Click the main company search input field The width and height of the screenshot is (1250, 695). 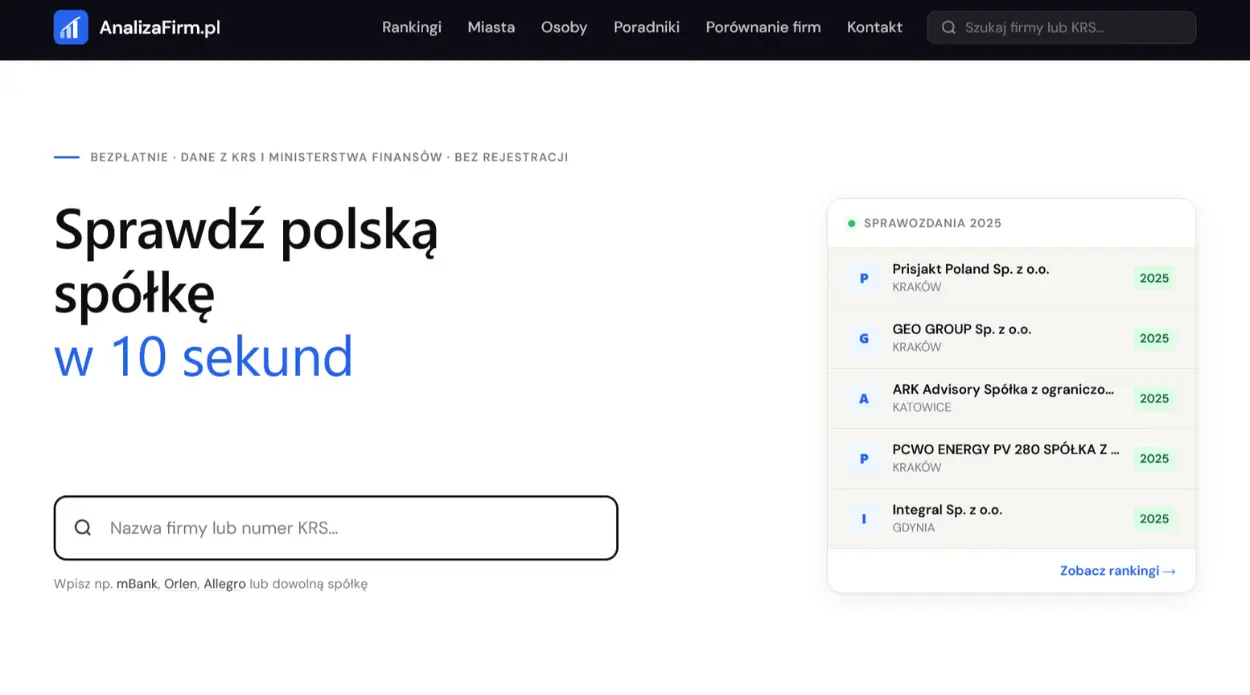pos(335,527)
